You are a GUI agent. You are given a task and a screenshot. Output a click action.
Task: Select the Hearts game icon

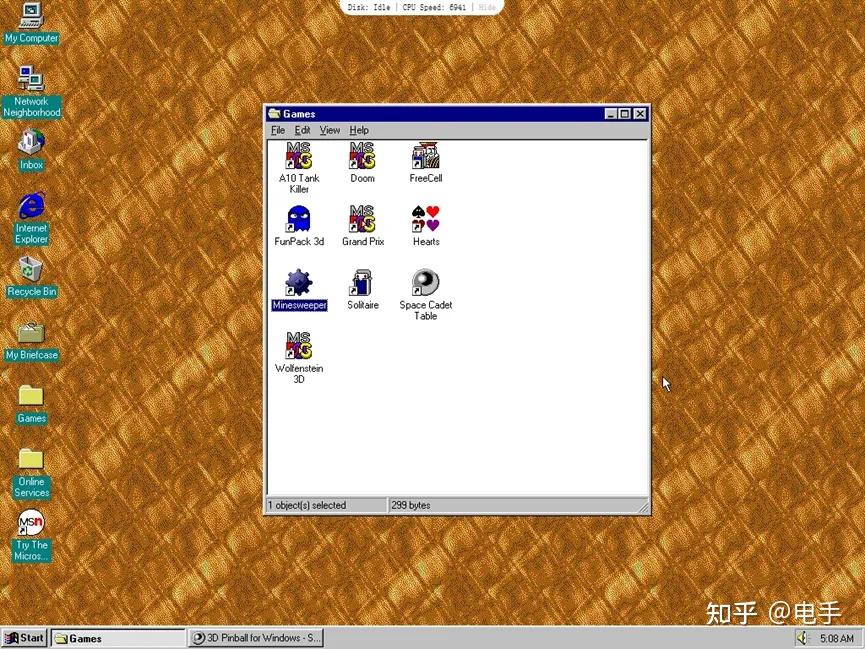coord(425,222)
